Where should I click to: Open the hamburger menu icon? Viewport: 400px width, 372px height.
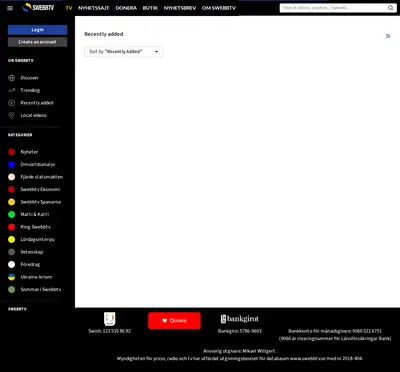pyautogui.click(x=10, y=8)
